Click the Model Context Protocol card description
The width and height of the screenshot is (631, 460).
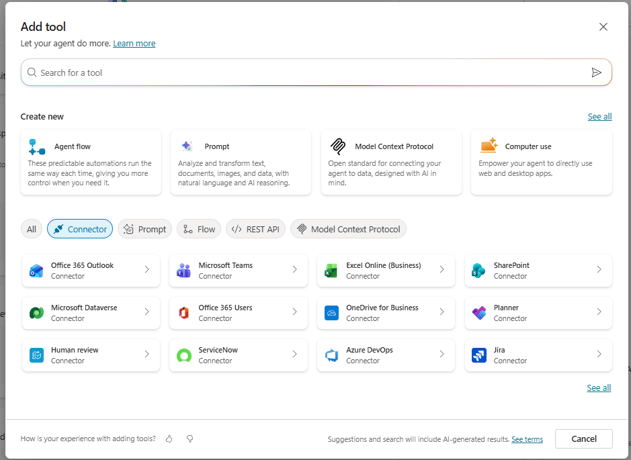pos(384,173)
